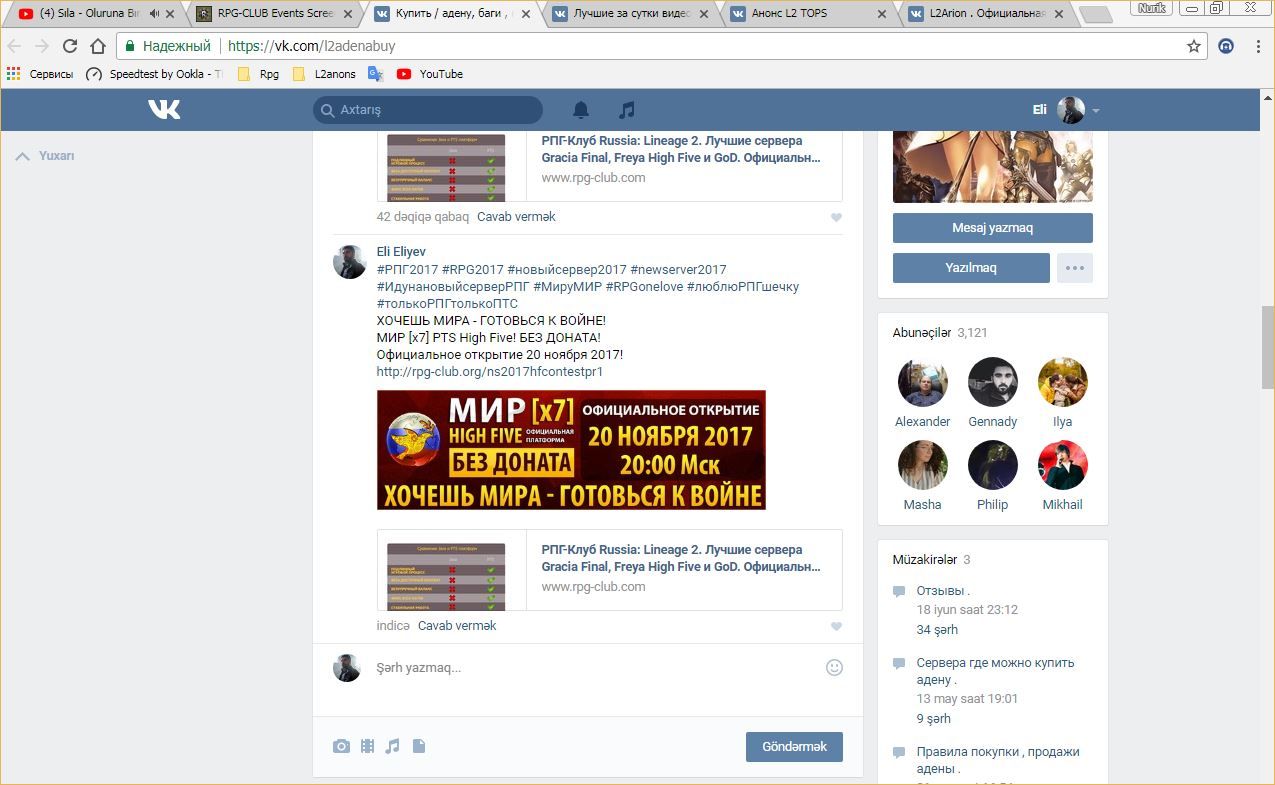1275x785 pixels.
Task: Click the Yuxarı back-to-top link
Action: click(x=45, y=156)
